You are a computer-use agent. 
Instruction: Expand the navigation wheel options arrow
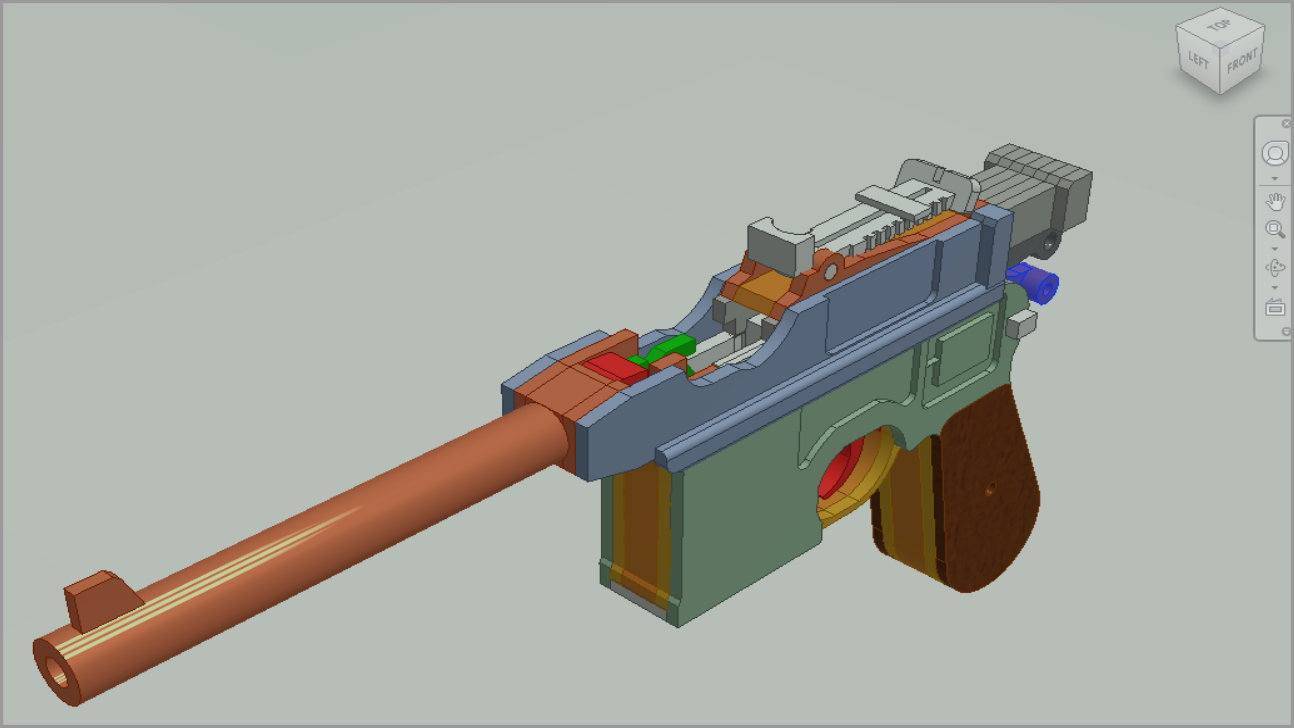1275,179
